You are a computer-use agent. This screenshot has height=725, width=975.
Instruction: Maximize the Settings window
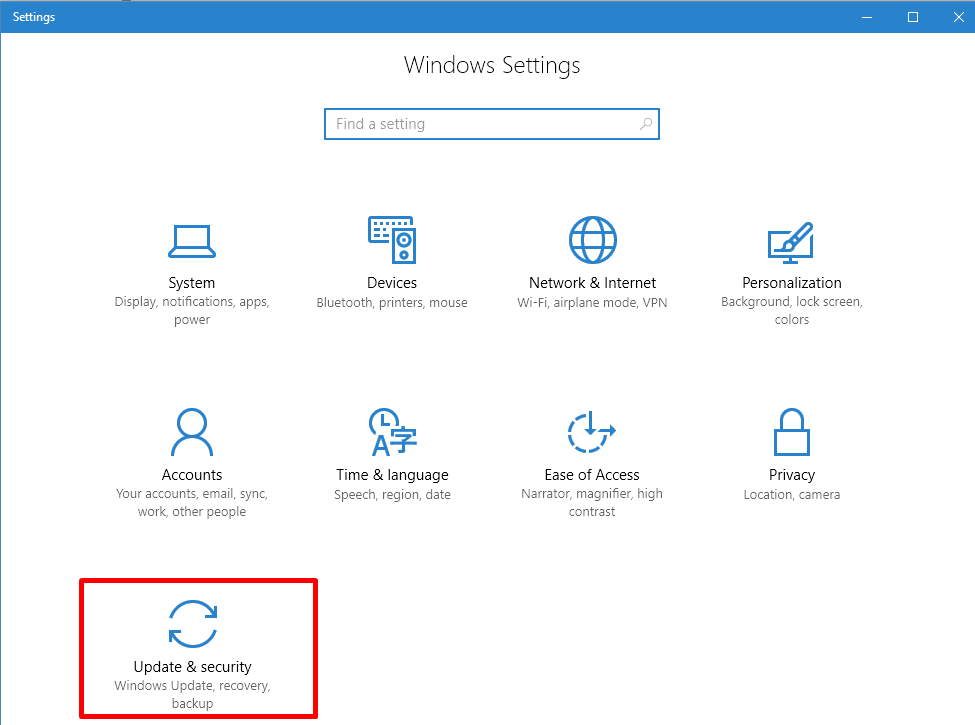point(913,17)
